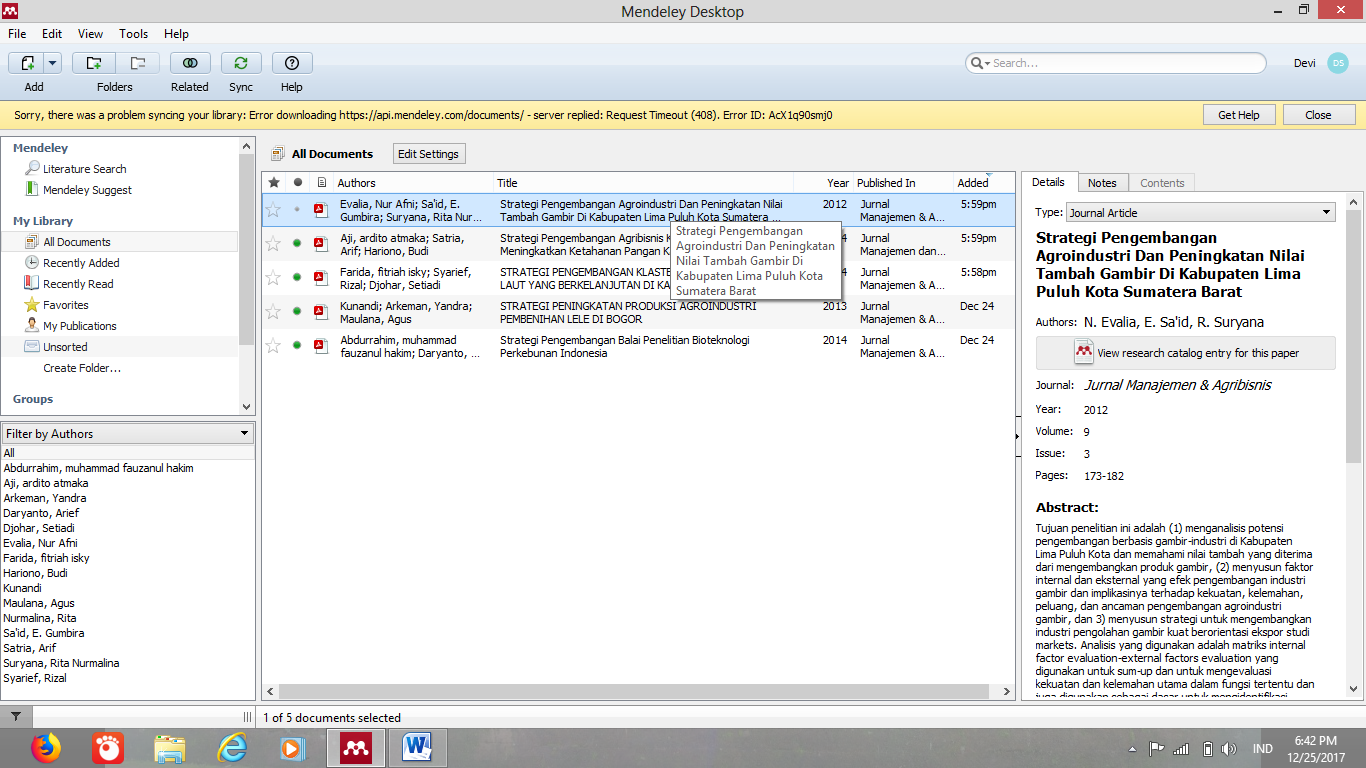The height and width of the screenshot is (768, 1366).
Task: Select Recently Read in sidebar
Action: pos(78,284)
